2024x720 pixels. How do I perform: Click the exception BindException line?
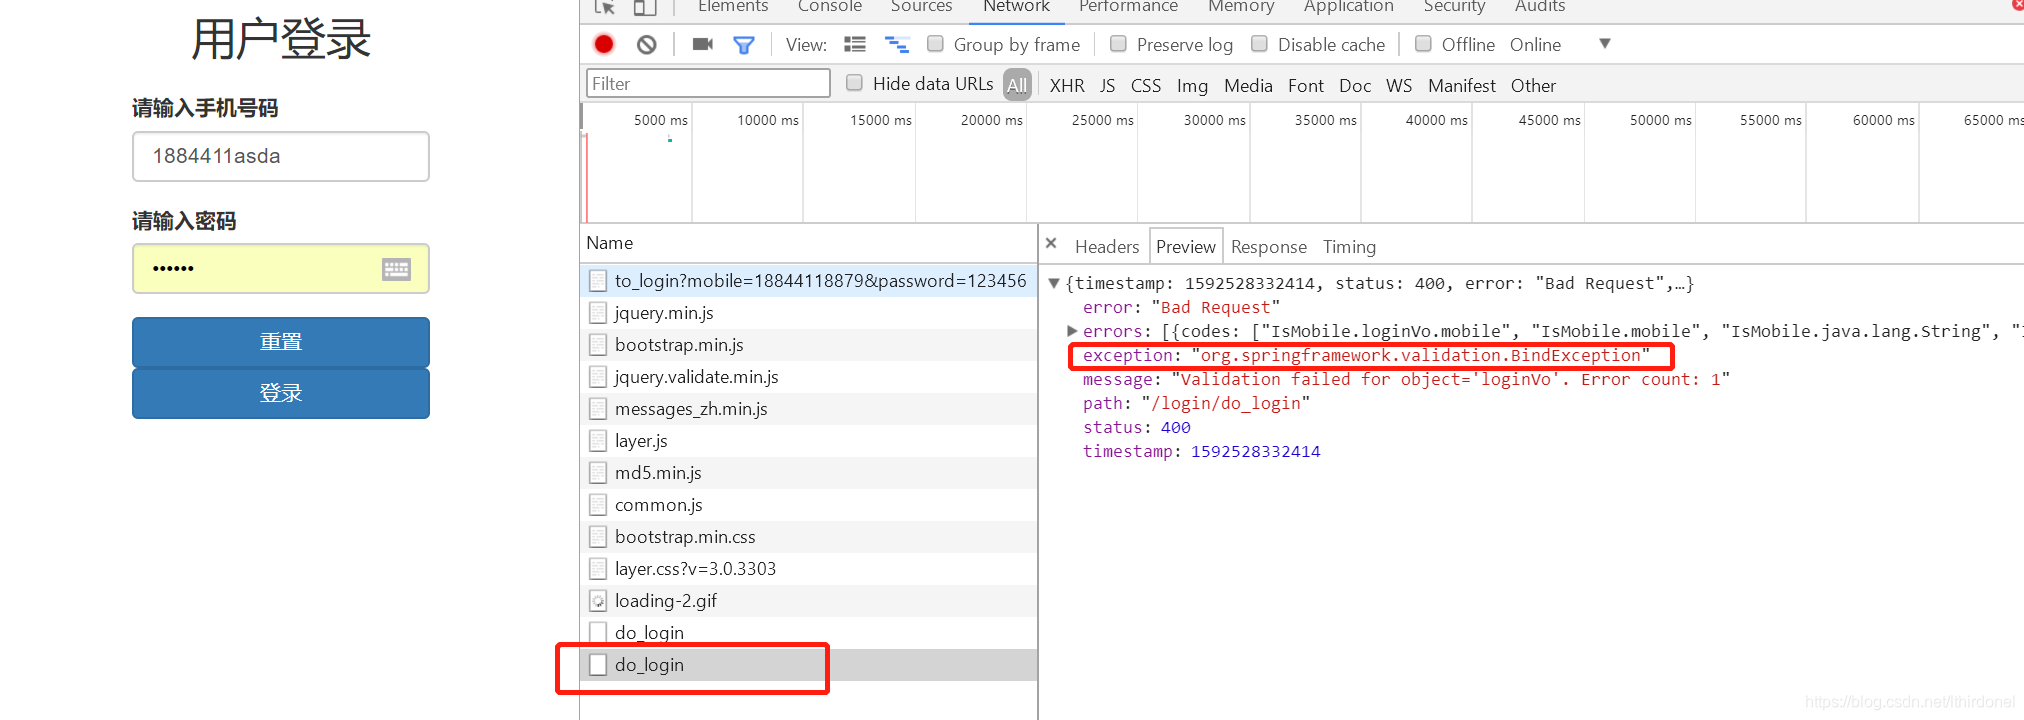1366,356
